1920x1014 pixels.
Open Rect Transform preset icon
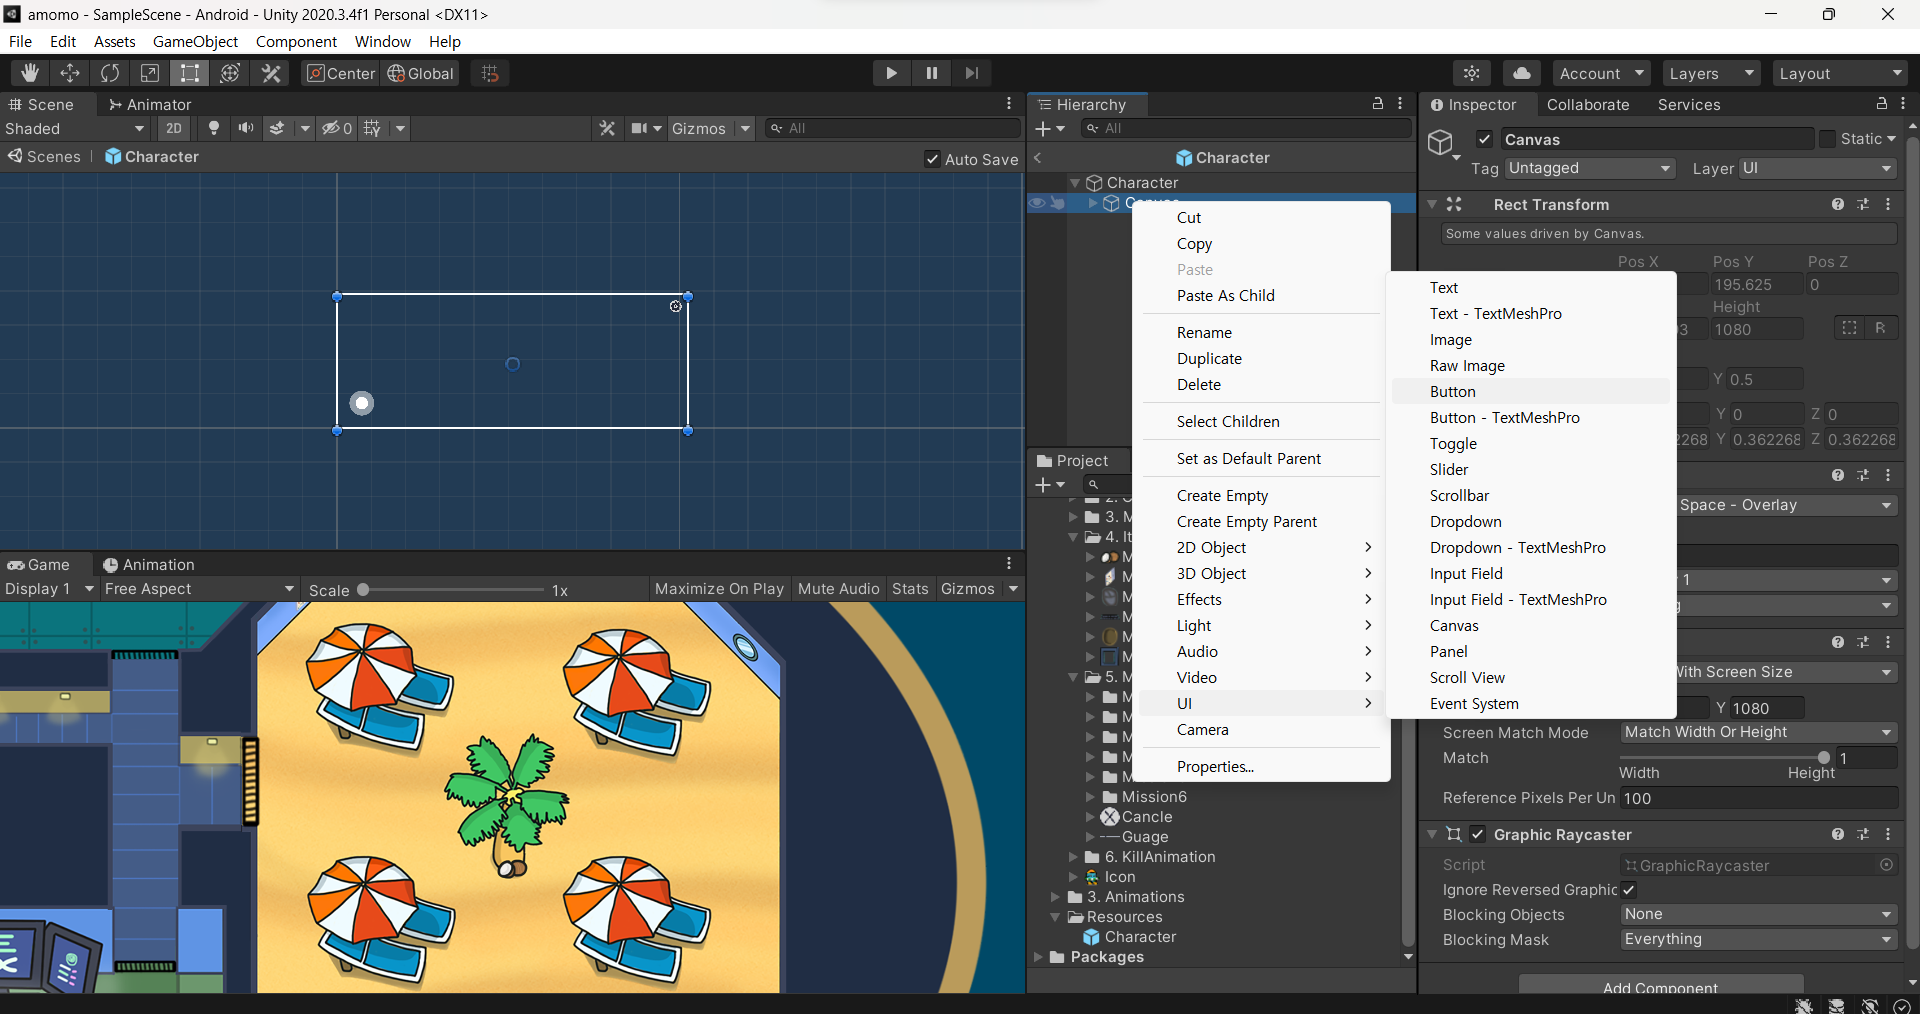[1863, 204]
